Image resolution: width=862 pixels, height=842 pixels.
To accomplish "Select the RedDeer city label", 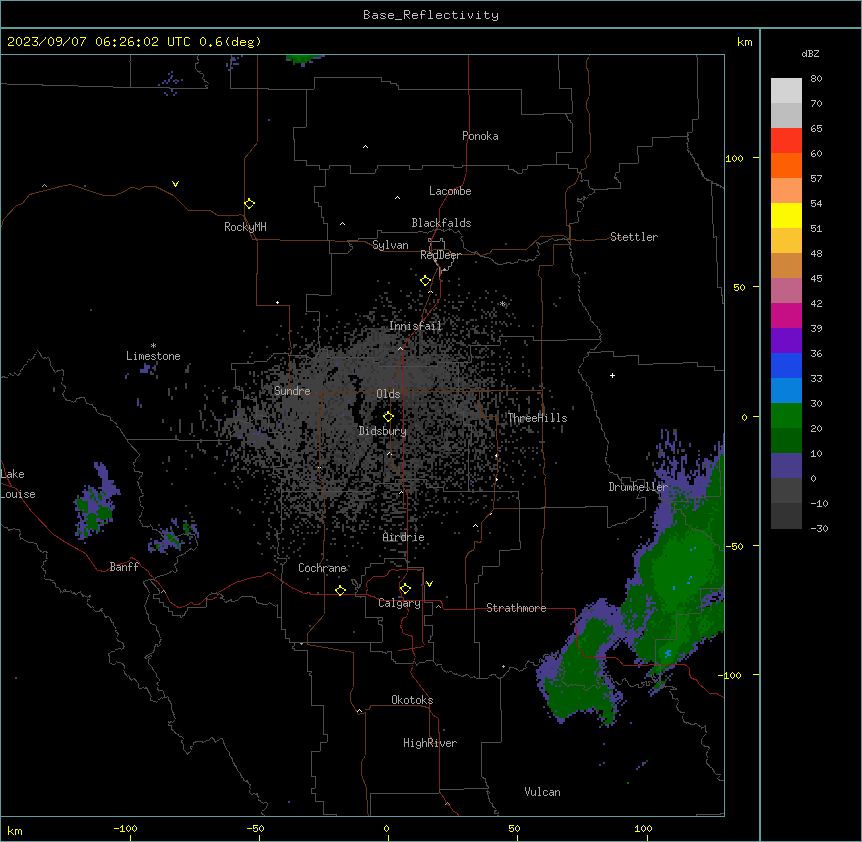I will point(440,255).
